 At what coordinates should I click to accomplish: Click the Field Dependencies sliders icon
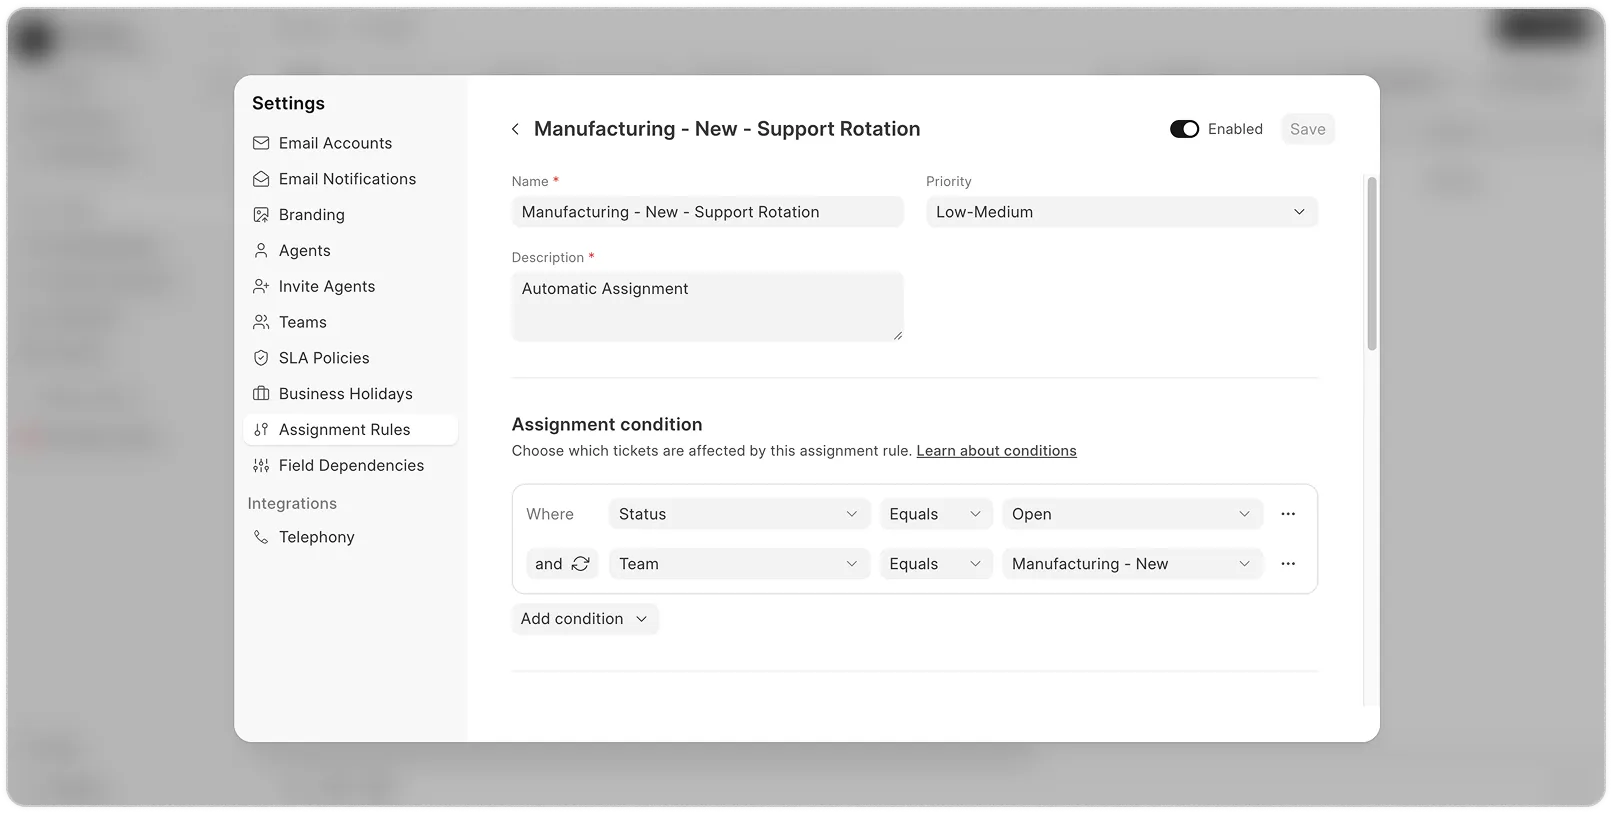click(x=261, y=466)
